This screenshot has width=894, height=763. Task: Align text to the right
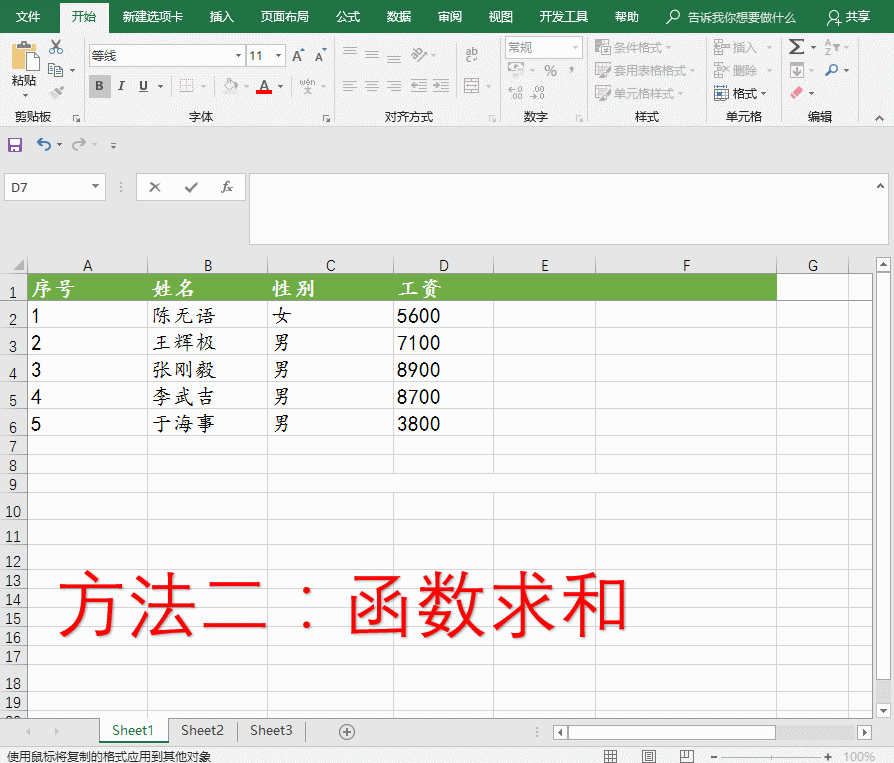coord(394,86)
